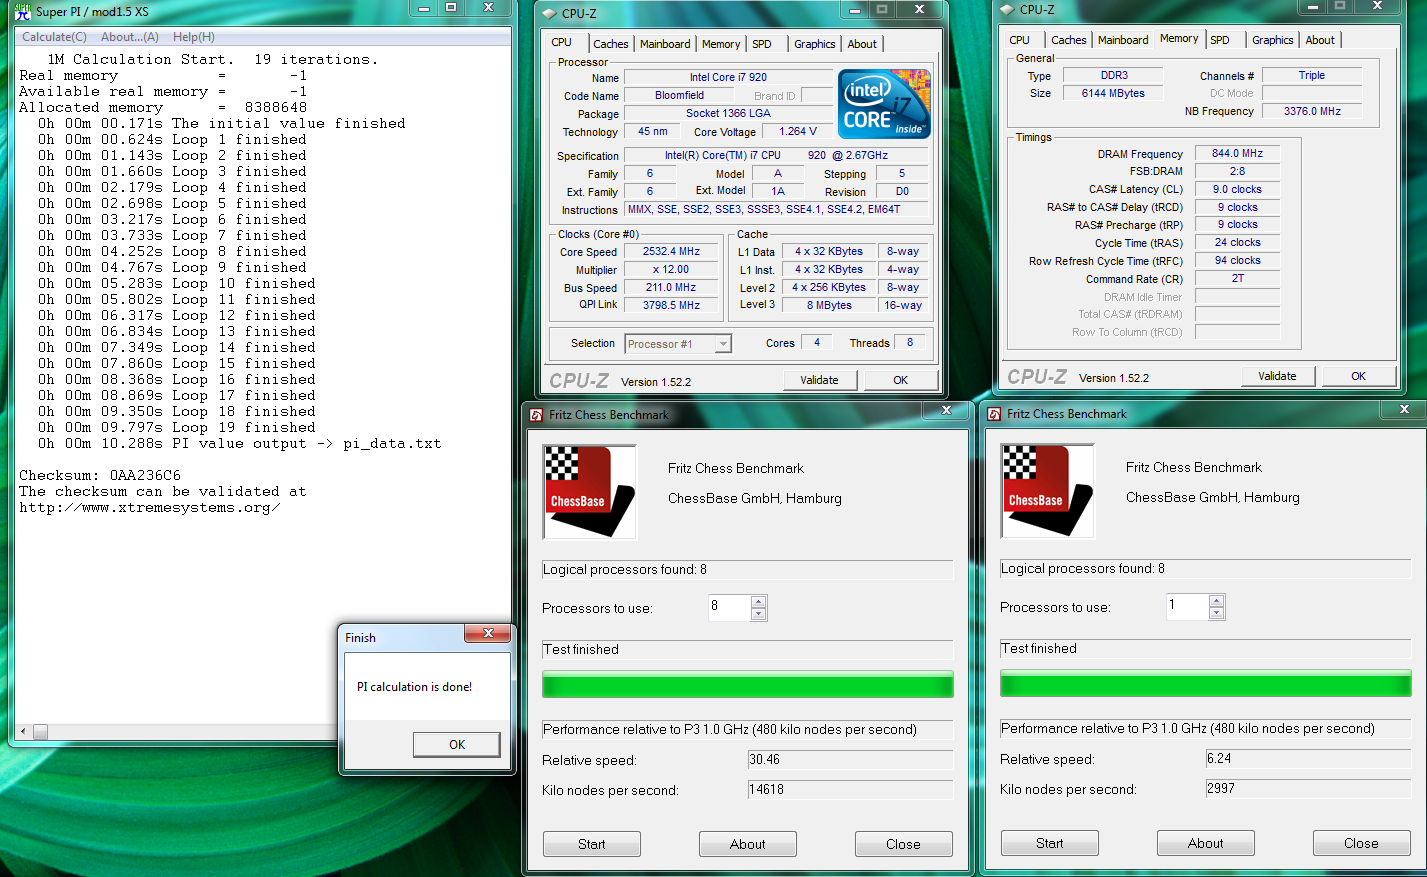Viewport: 1427px width, 877px height.
Task: Click the Bloomfield code name field
Action: click(x=680, y=96)
